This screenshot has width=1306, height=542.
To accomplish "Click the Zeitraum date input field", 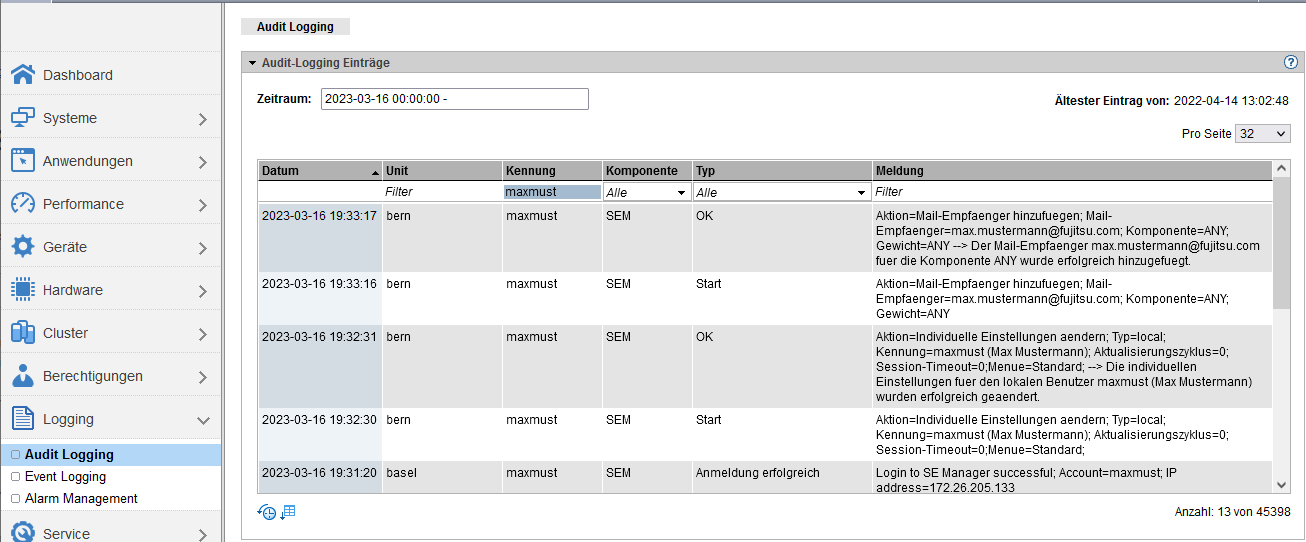I will tap(454, 99).
